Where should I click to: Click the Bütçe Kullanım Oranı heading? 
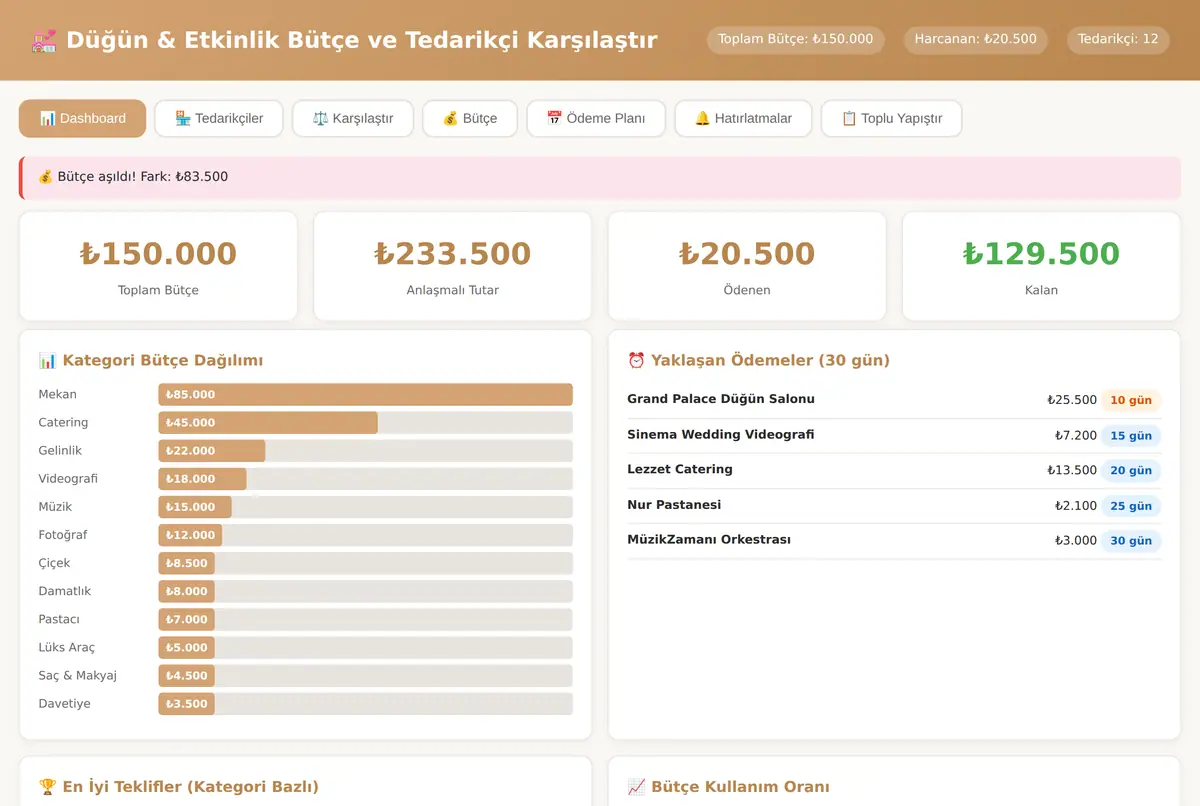pos(728,787)
